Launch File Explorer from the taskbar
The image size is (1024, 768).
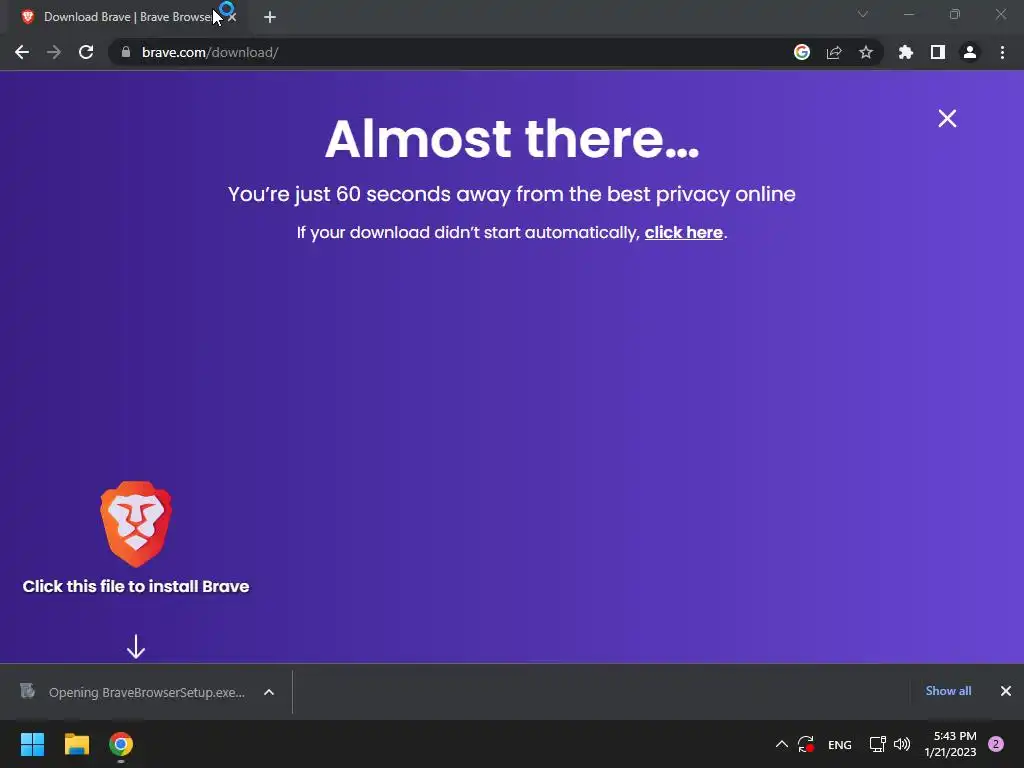coord(76,744)
